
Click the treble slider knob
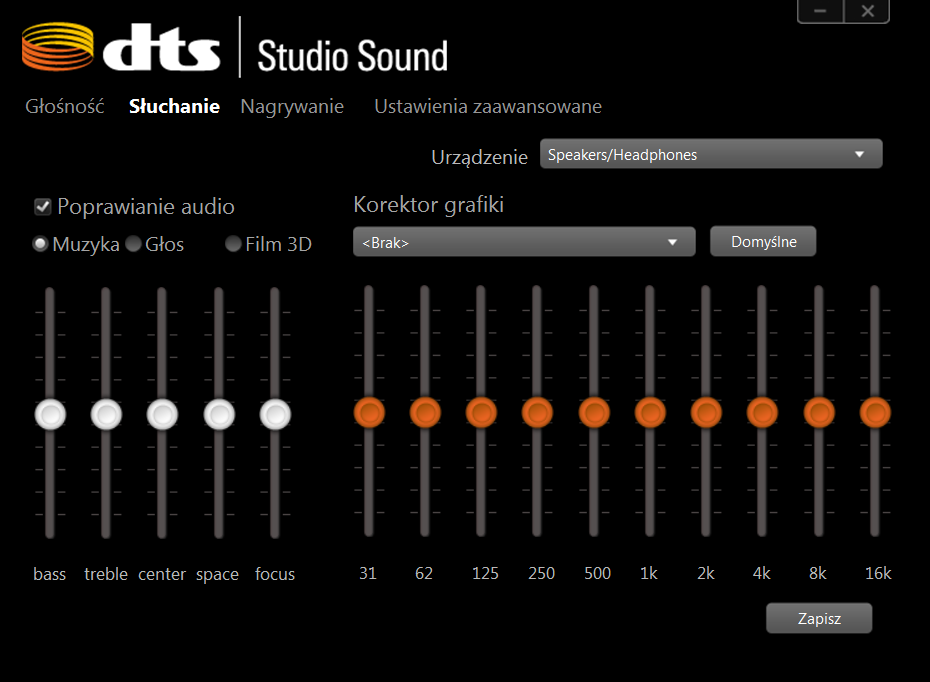106,414
